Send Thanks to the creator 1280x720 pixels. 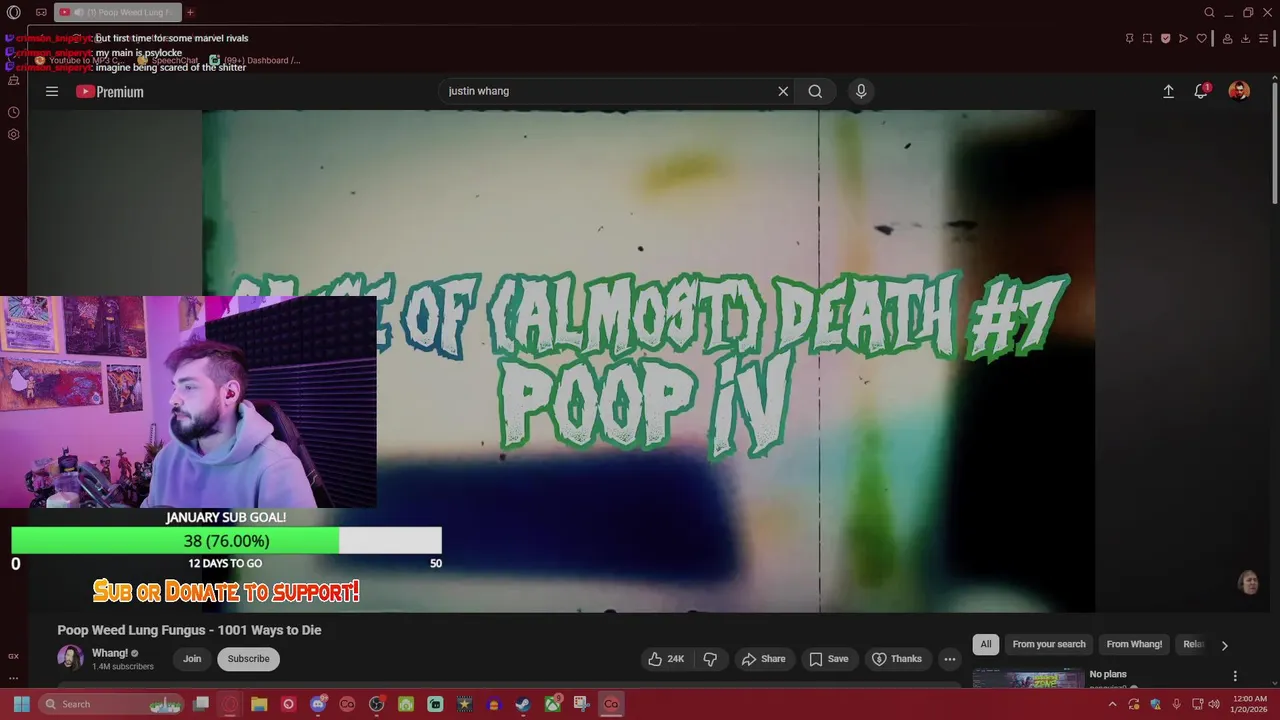click(897, 659)
